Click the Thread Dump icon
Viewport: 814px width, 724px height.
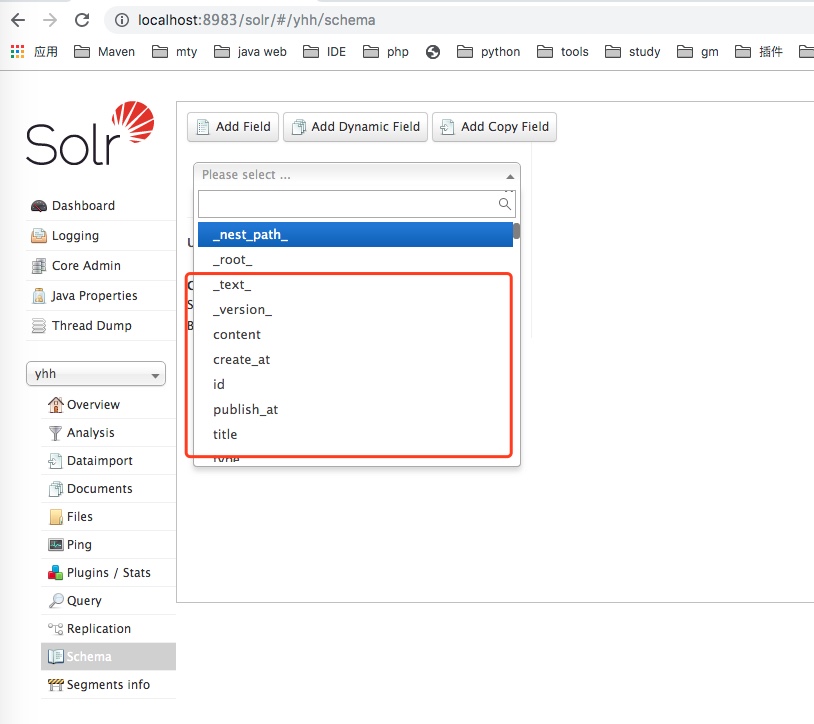39,326
